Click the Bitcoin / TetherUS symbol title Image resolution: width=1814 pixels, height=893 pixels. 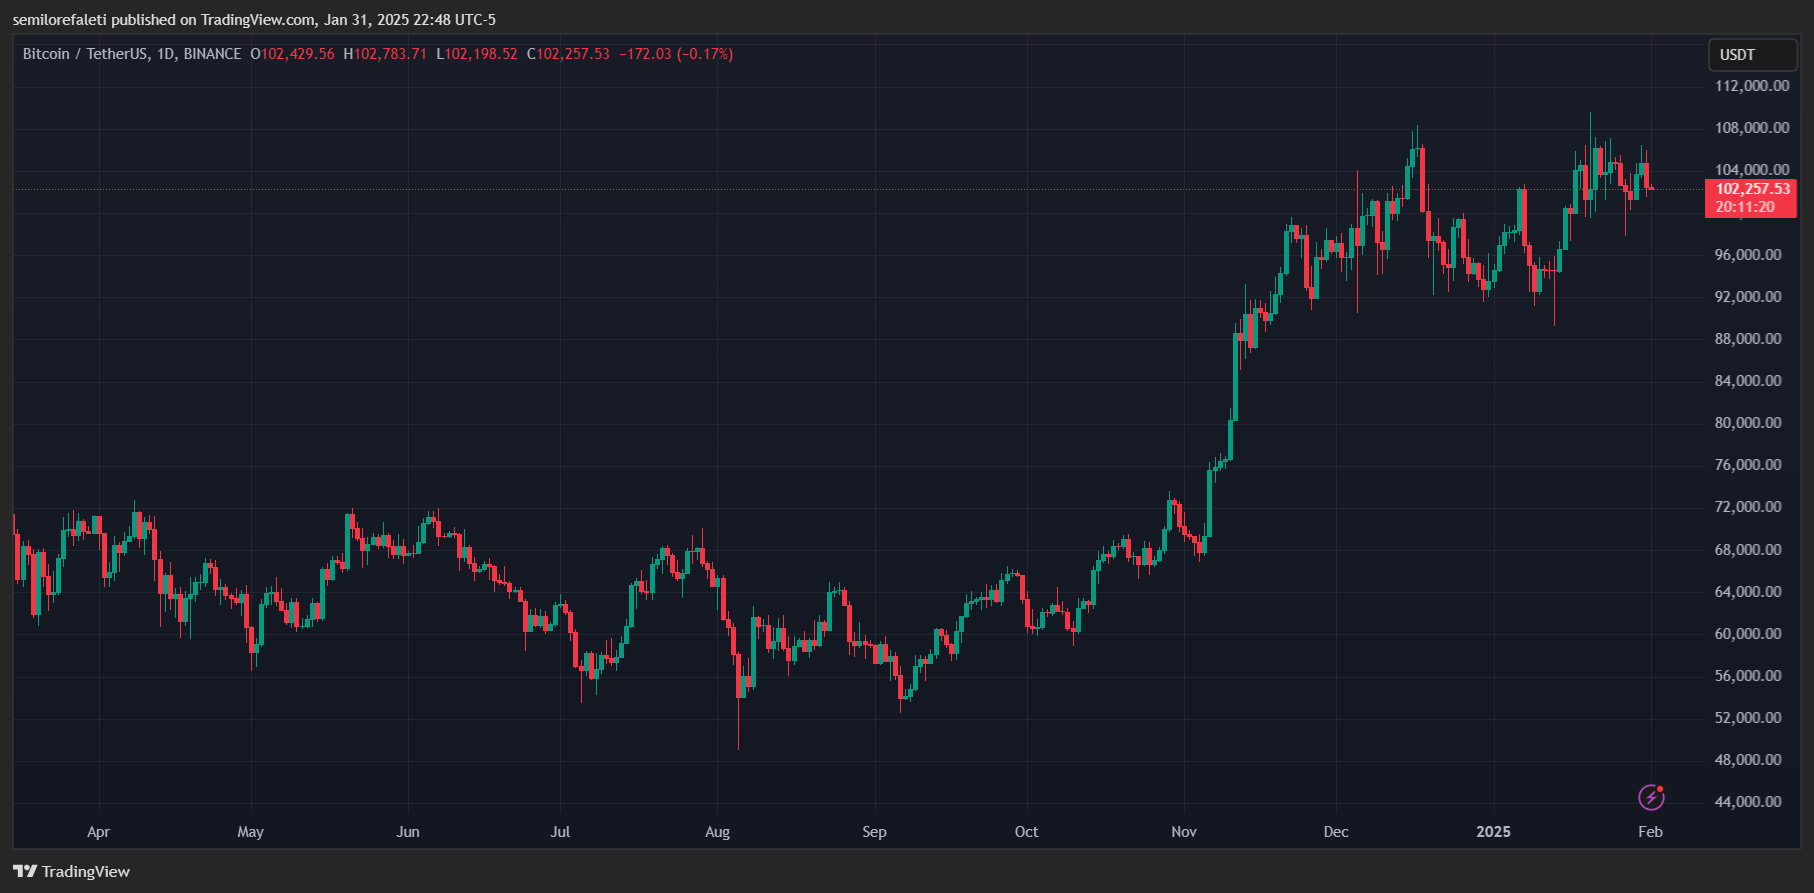[132, 54]
